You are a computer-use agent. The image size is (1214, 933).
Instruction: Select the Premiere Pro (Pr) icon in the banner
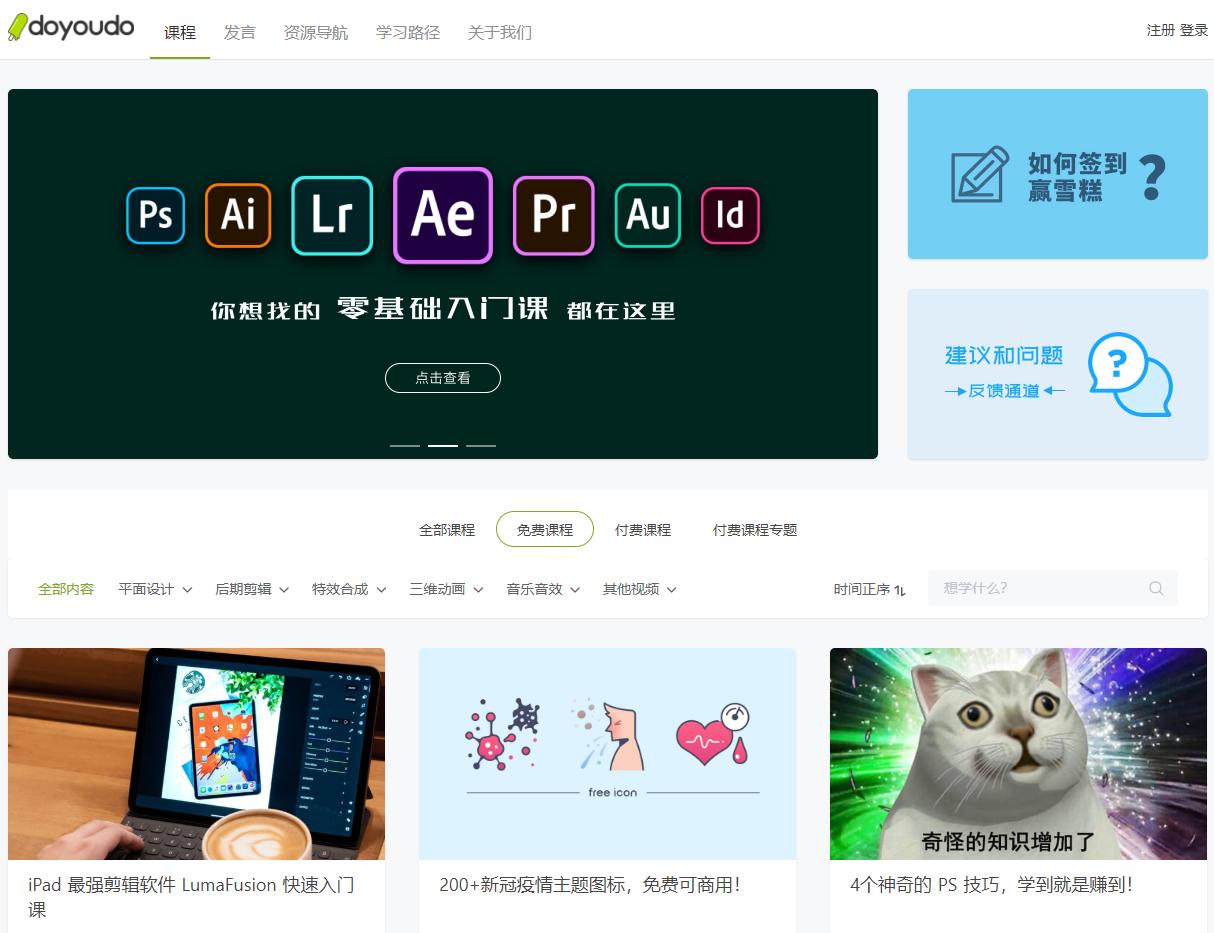tap(554, 214)
